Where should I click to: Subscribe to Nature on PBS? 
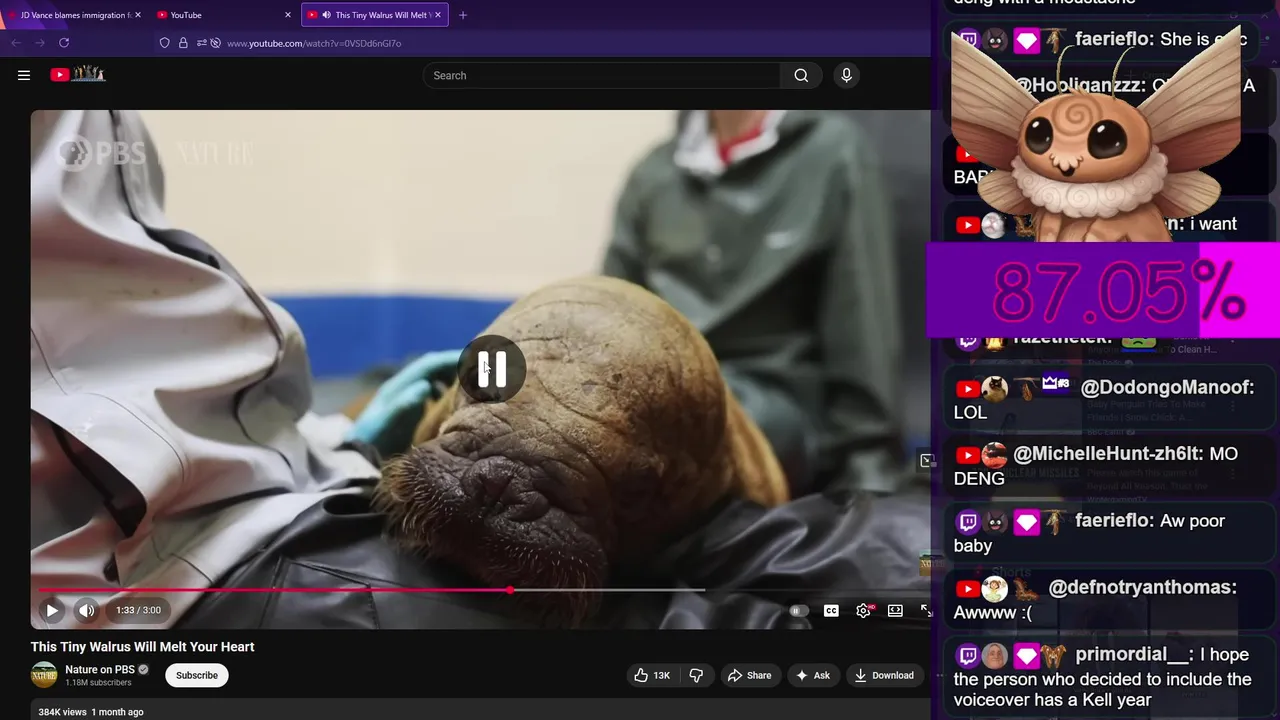197,675
